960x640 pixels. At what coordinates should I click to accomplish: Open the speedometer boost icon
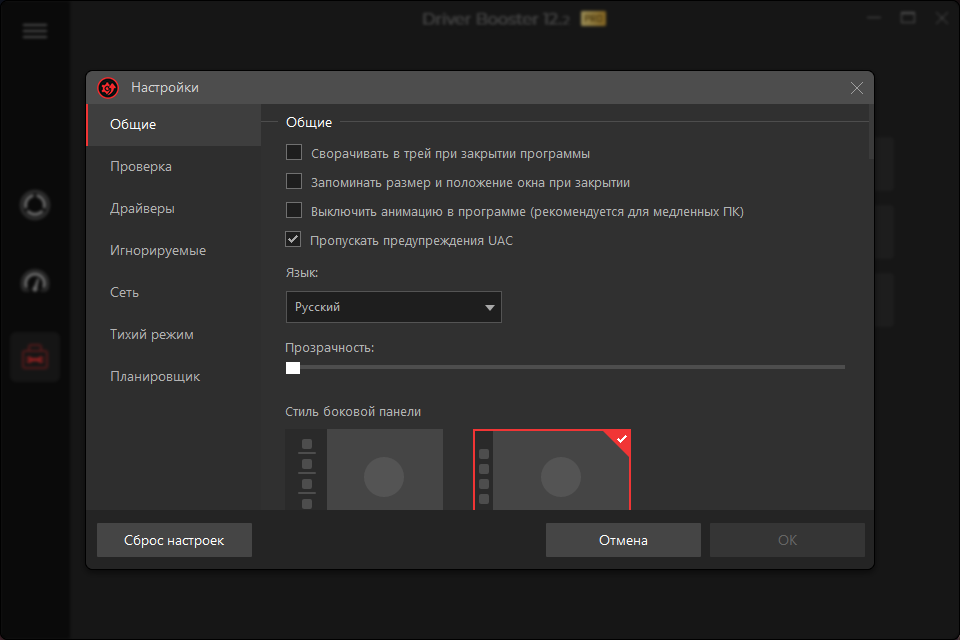coord(35,282)
